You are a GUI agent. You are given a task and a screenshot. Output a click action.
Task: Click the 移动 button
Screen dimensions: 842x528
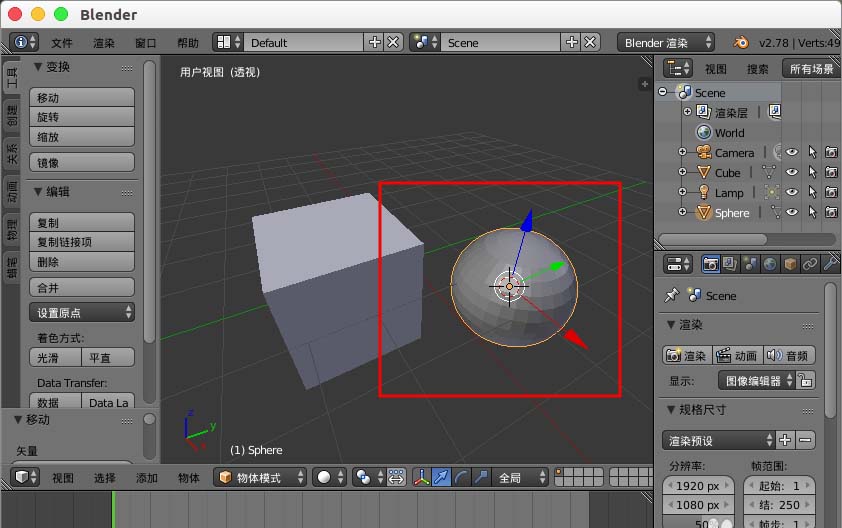tap(82, 97)
